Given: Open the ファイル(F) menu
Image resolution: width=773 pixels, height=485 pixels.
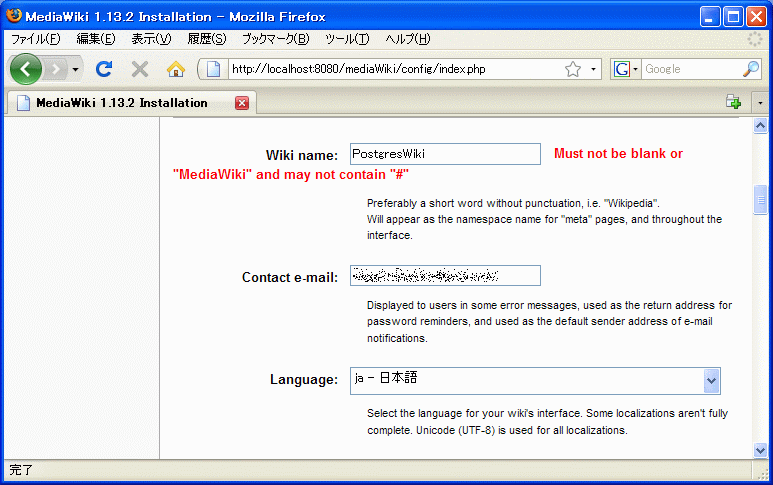Looking at the screenshot, I should 35,39.
